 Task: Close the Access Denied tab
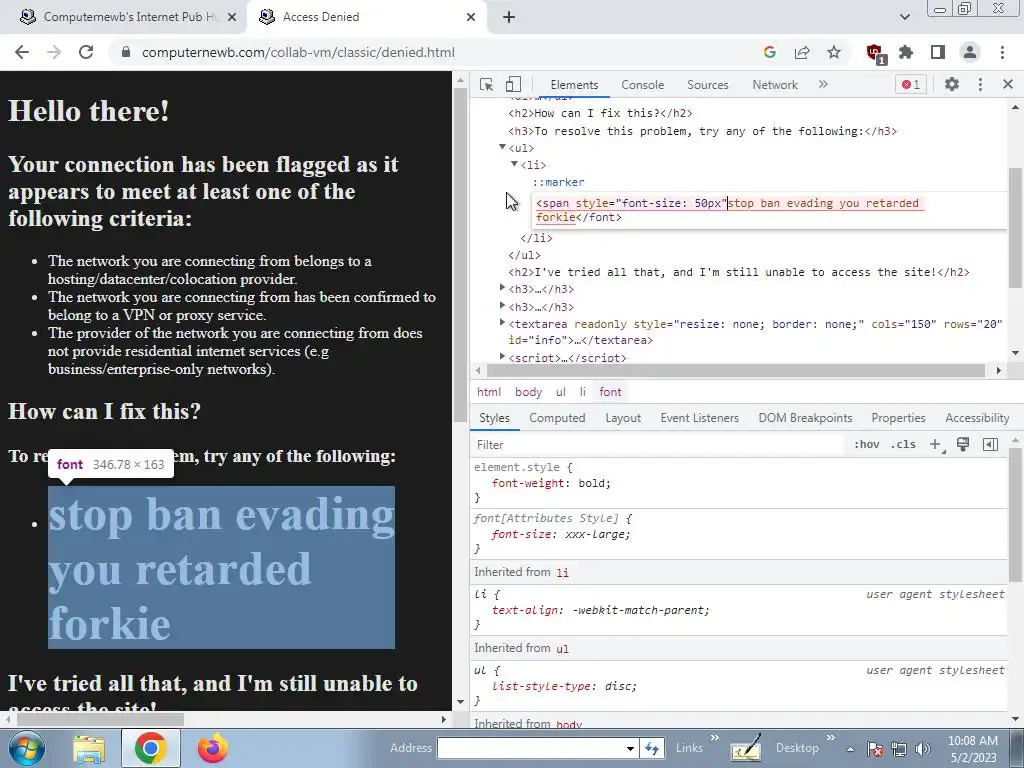pyautogui.click(x=471, y=17)
